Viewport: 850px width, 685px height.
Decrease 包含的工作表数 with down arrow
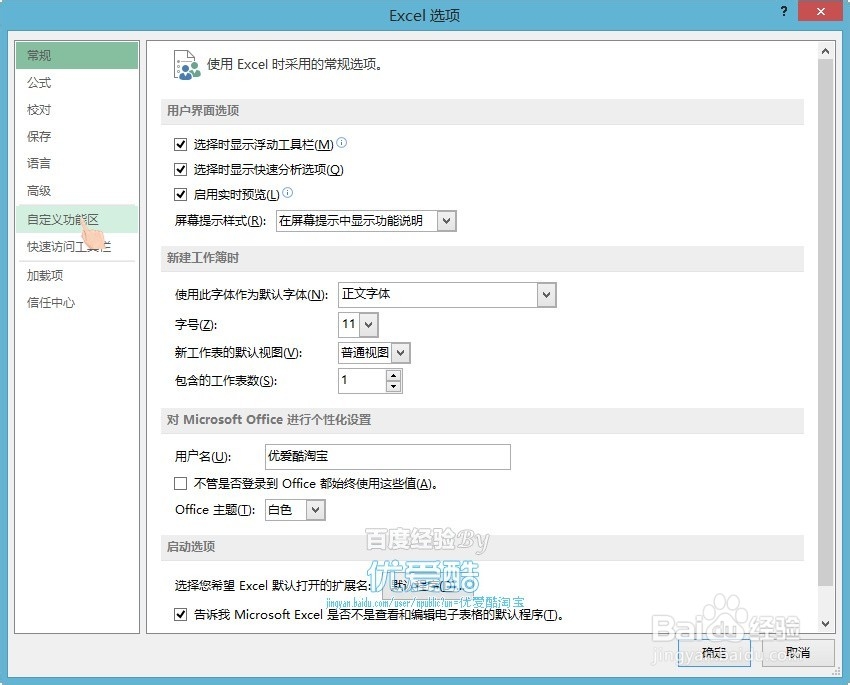click(x=394, y=386)
